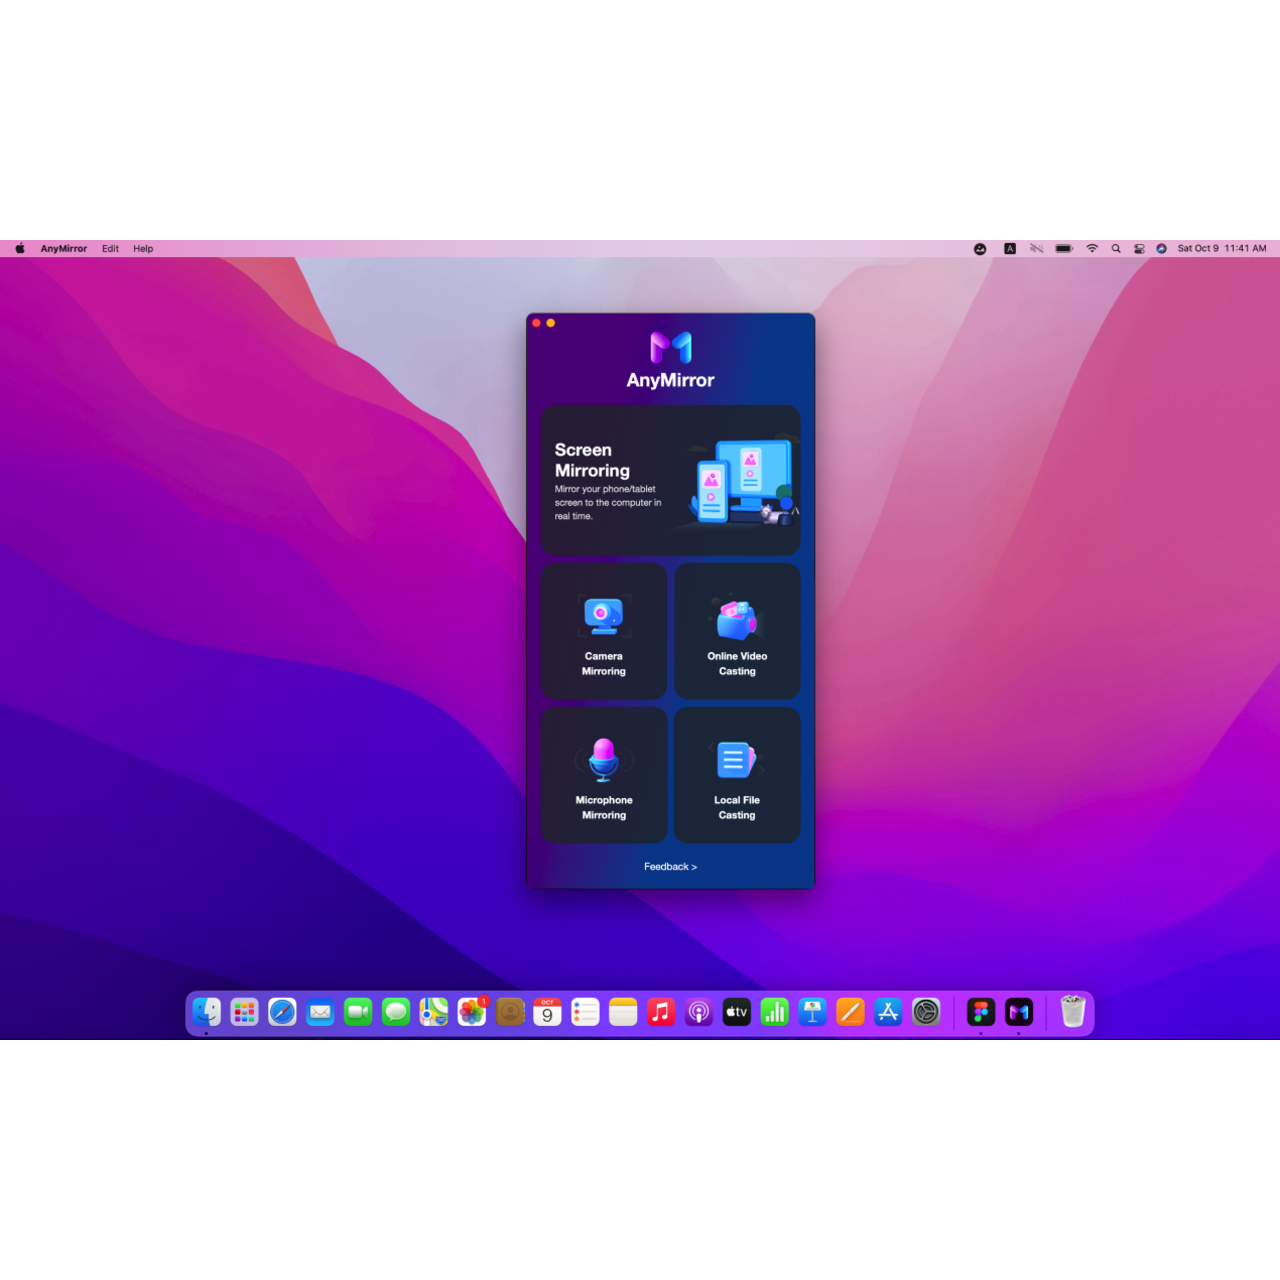Open the Edit menu
Screen dimensions: 1280x1280
pyautogui.click(x=110, y=249)
